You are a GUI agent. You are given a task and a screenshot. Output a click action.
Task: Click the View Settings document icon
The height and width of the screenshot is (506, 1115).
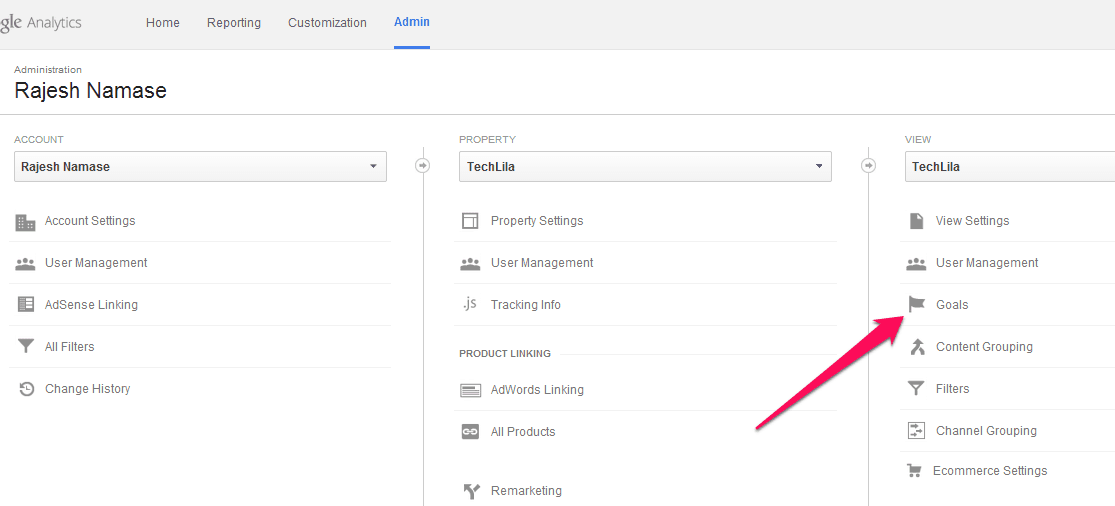tap(916, 221)
